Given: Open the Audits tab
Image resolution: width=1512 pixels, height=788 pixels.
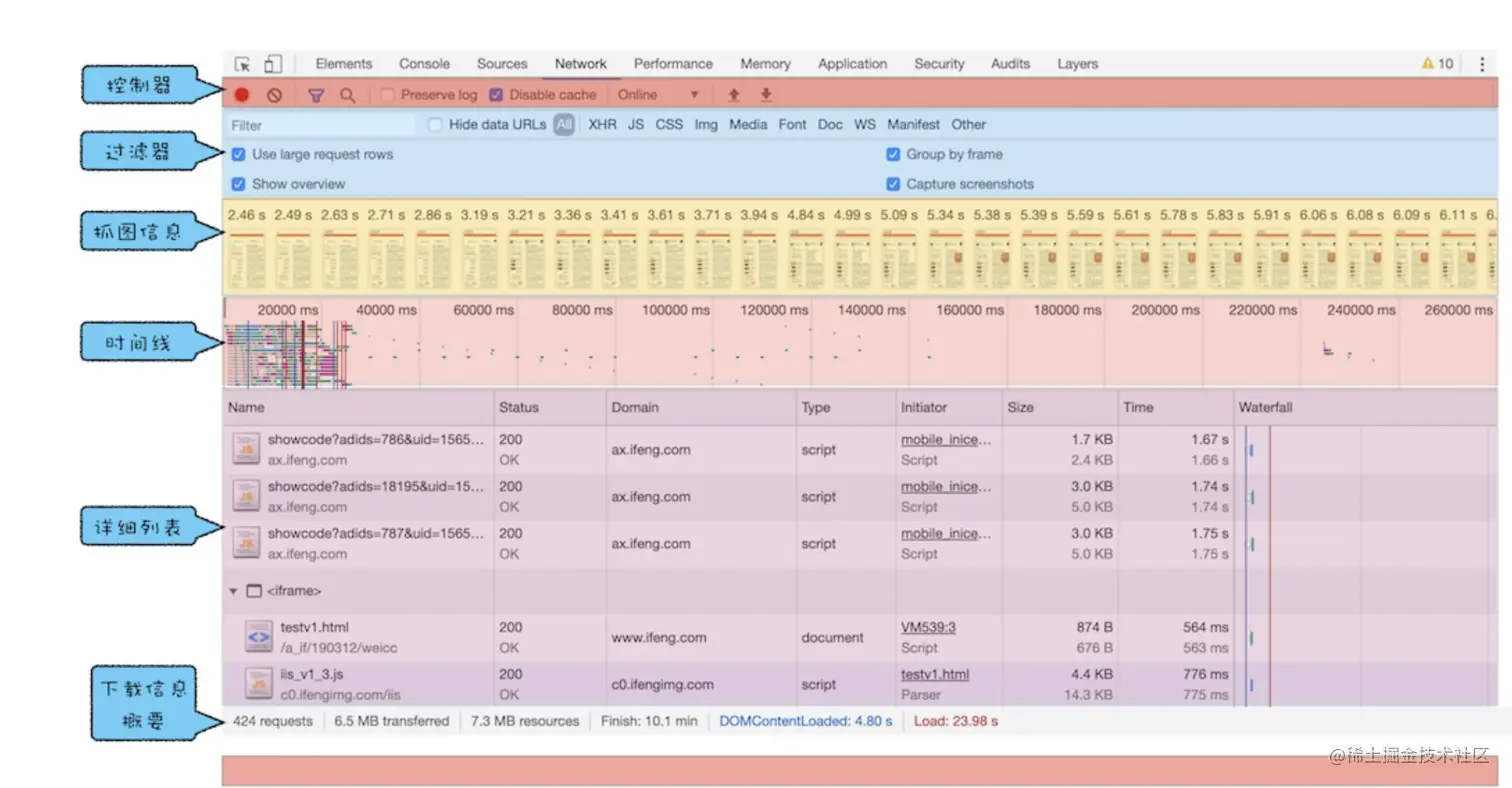Looking at the screenshot, I should [1010, 64].
